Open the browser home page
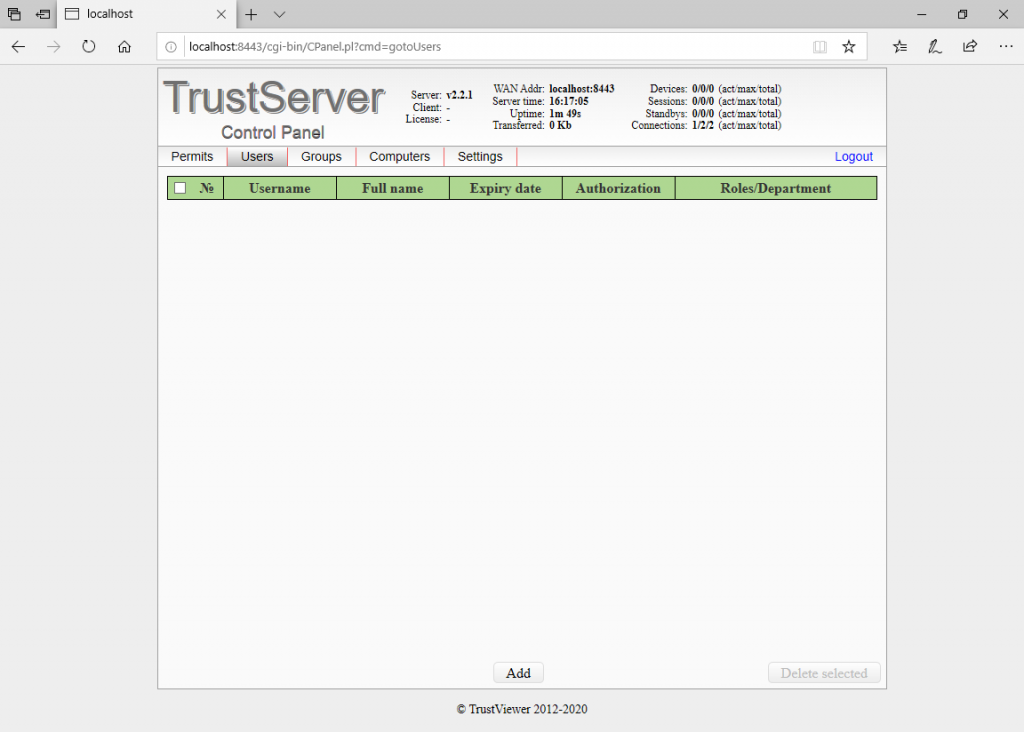Image resolution: width=1024 pixels, height=732 pixels. (124, 46)
